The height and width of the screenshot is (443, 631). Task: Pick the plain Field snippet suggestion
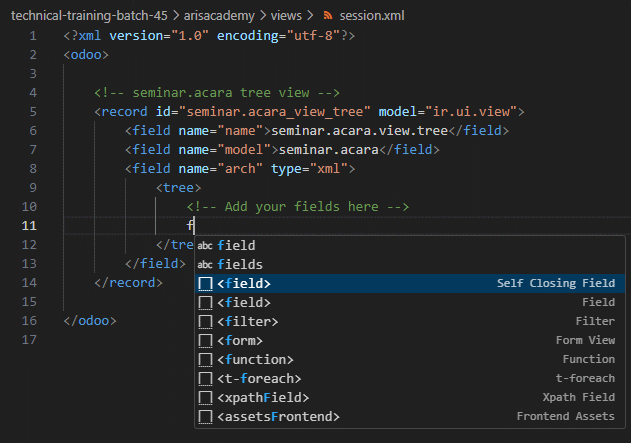(x=410, y=302)
